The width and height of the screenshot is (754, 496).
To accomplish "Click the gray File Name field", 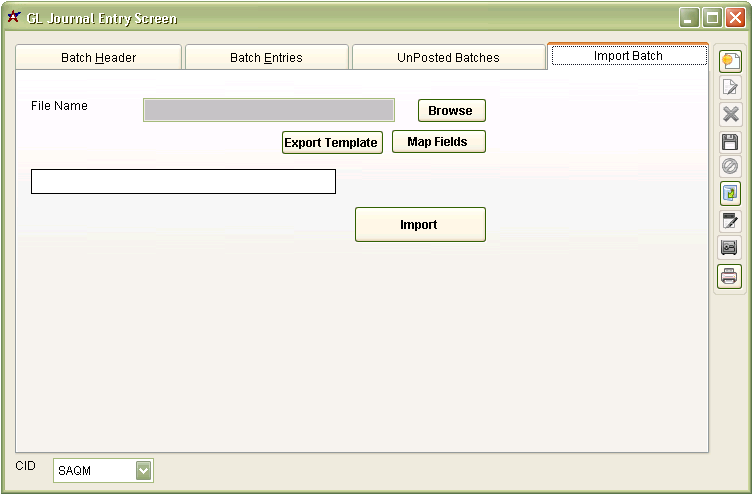I will coord(268,110).
